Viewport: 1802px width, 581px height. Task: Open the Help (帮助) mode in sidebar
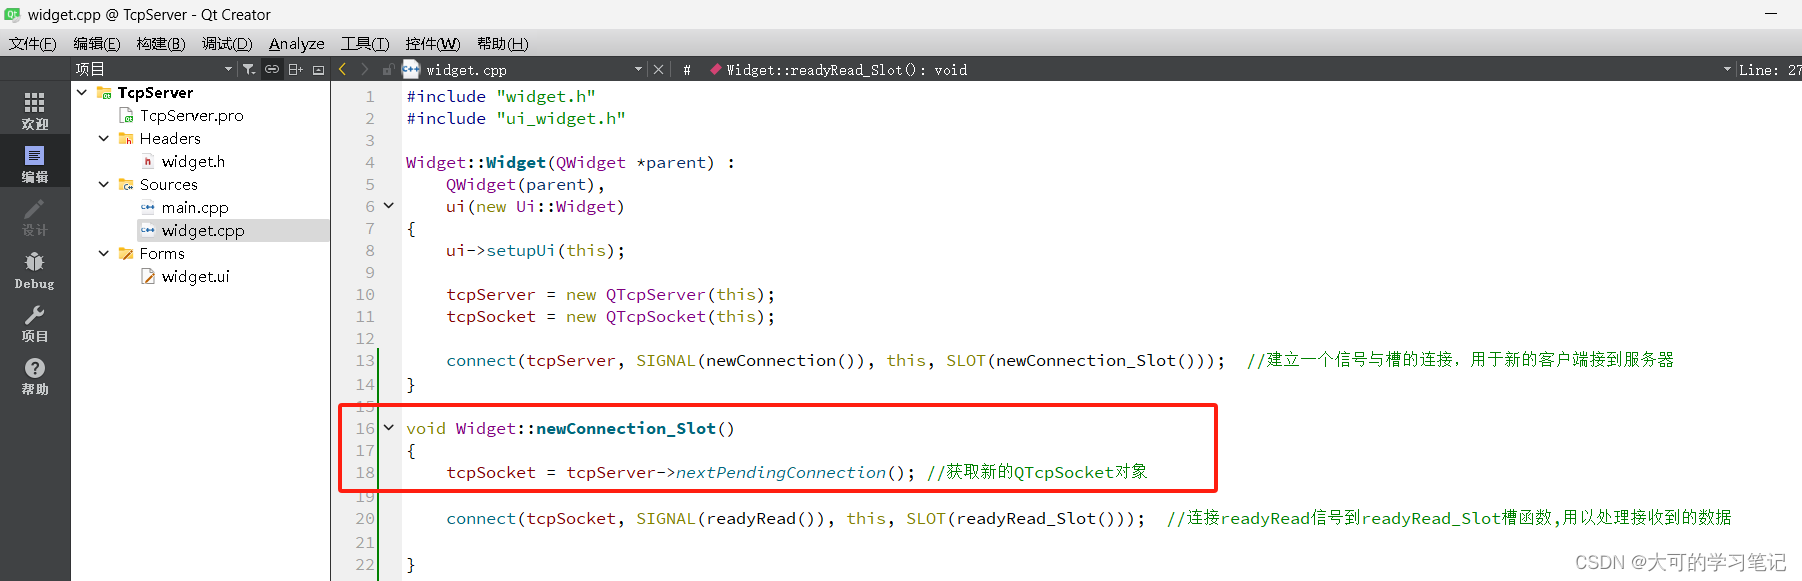[x=35, y=376]
